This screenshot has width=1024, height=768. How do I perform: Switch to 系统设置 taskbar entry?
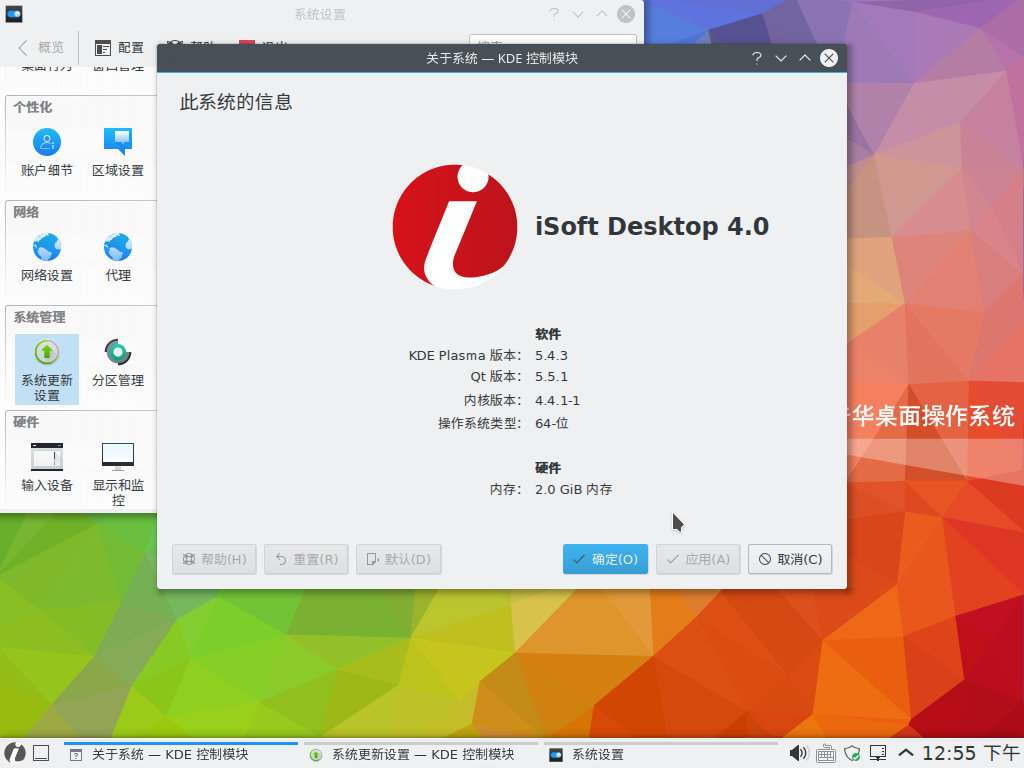[x=661, y=754]
